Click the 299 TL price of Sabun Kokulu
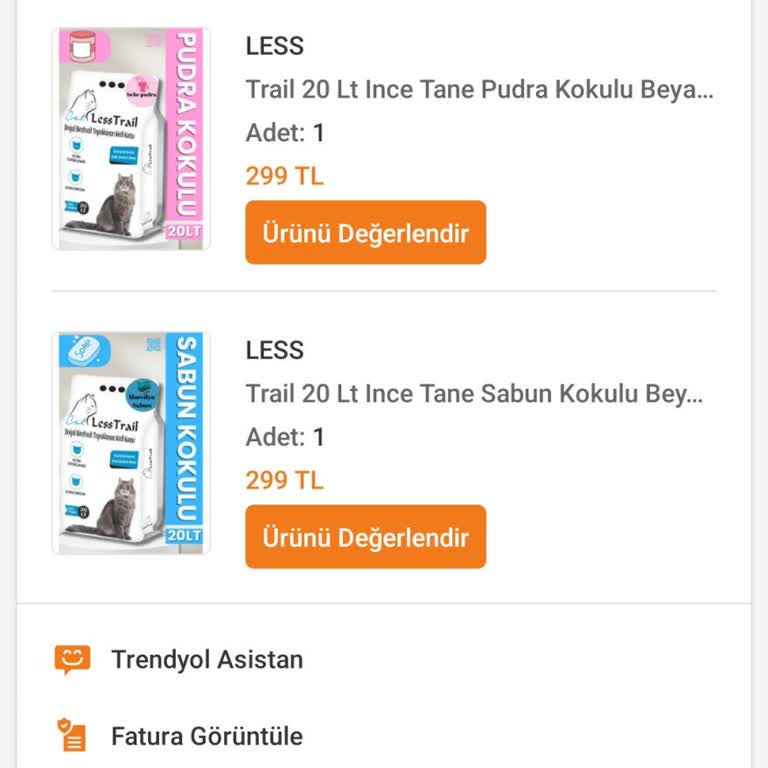Screen dimensions: 768x768 pos(284,480)
